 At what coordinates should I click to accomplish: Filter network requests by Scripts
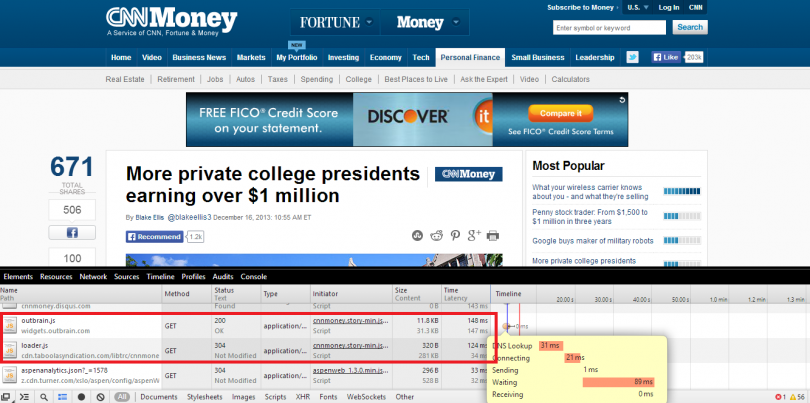point(275,397)
